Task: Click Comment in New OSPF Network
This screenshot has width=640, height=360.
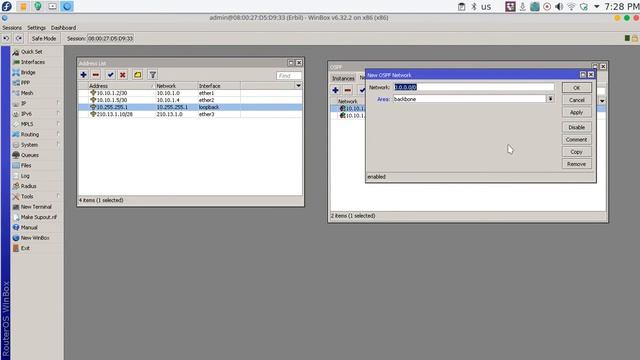Action: (x=576, y=140)
